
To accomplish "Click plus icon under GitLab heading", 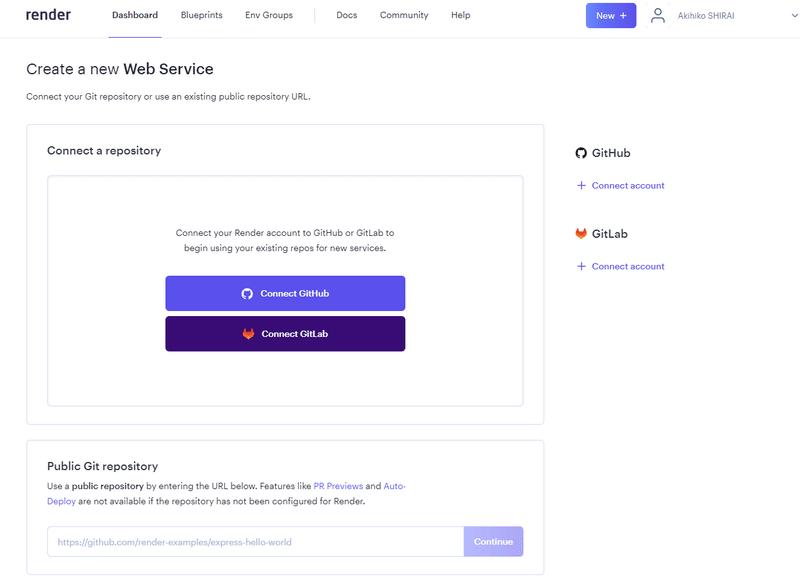I will point(581,266).
